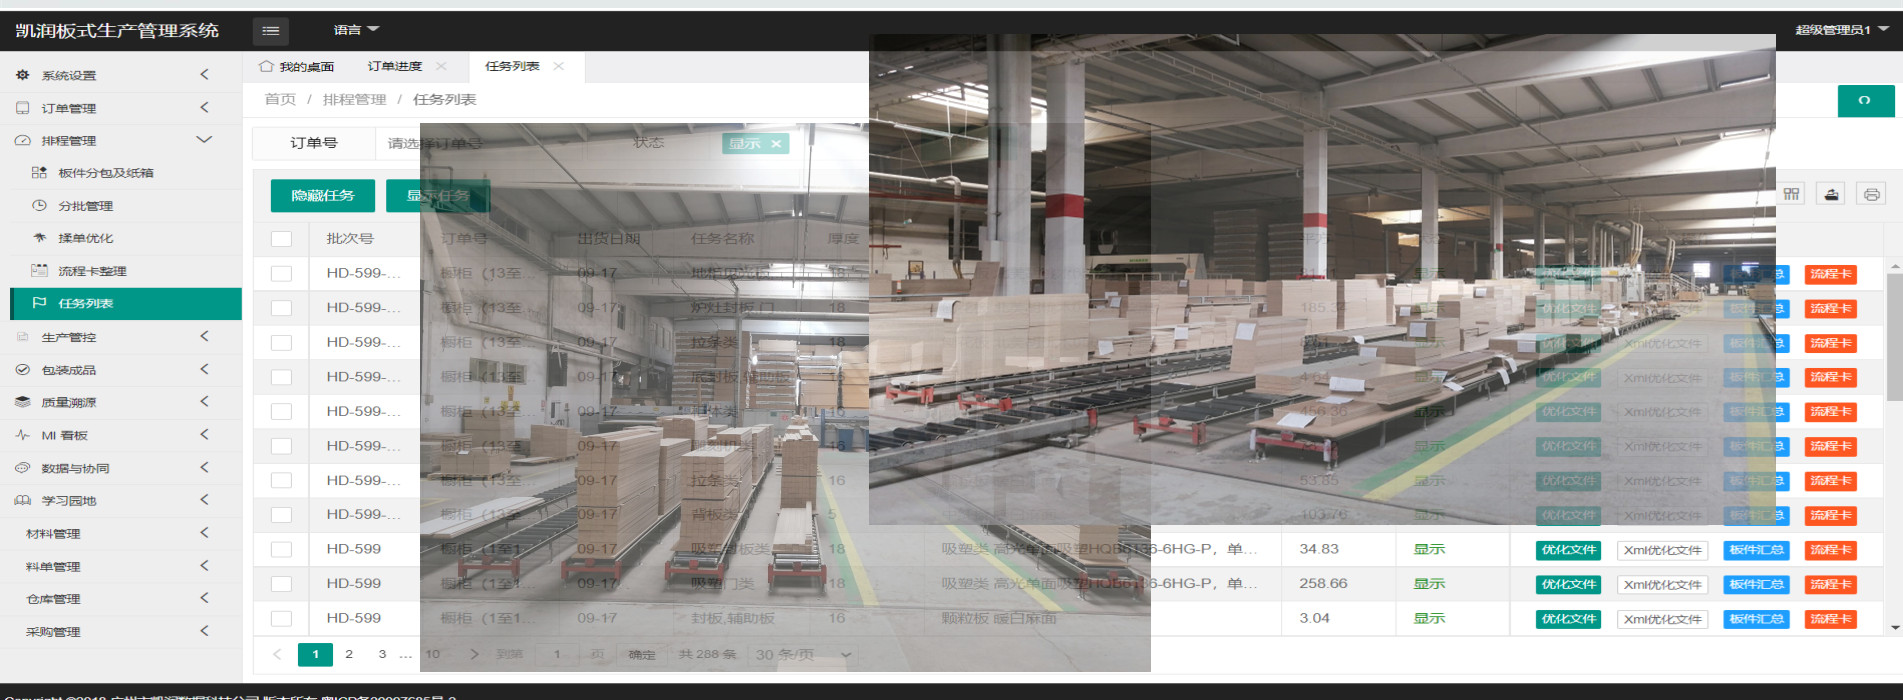Viewport: 1903px width, 700px height.
Task: Click the 揉单优化 sidebar icon
Action: pos(39,238)
